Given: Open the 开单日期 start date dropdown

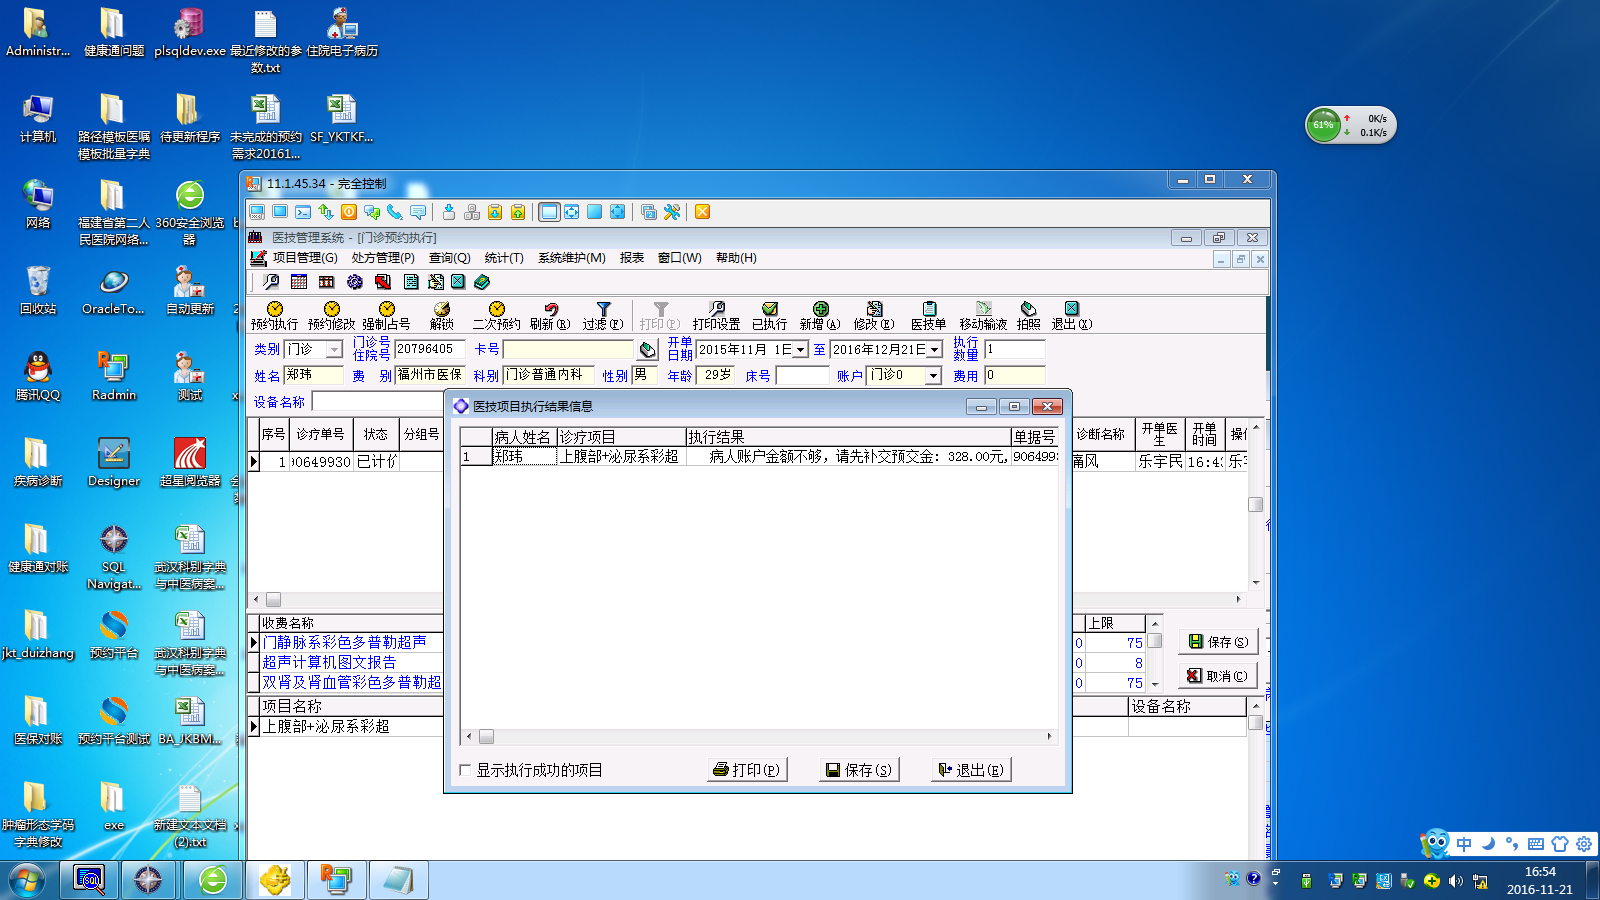Looking at the screenshot, I should [800, 350].
